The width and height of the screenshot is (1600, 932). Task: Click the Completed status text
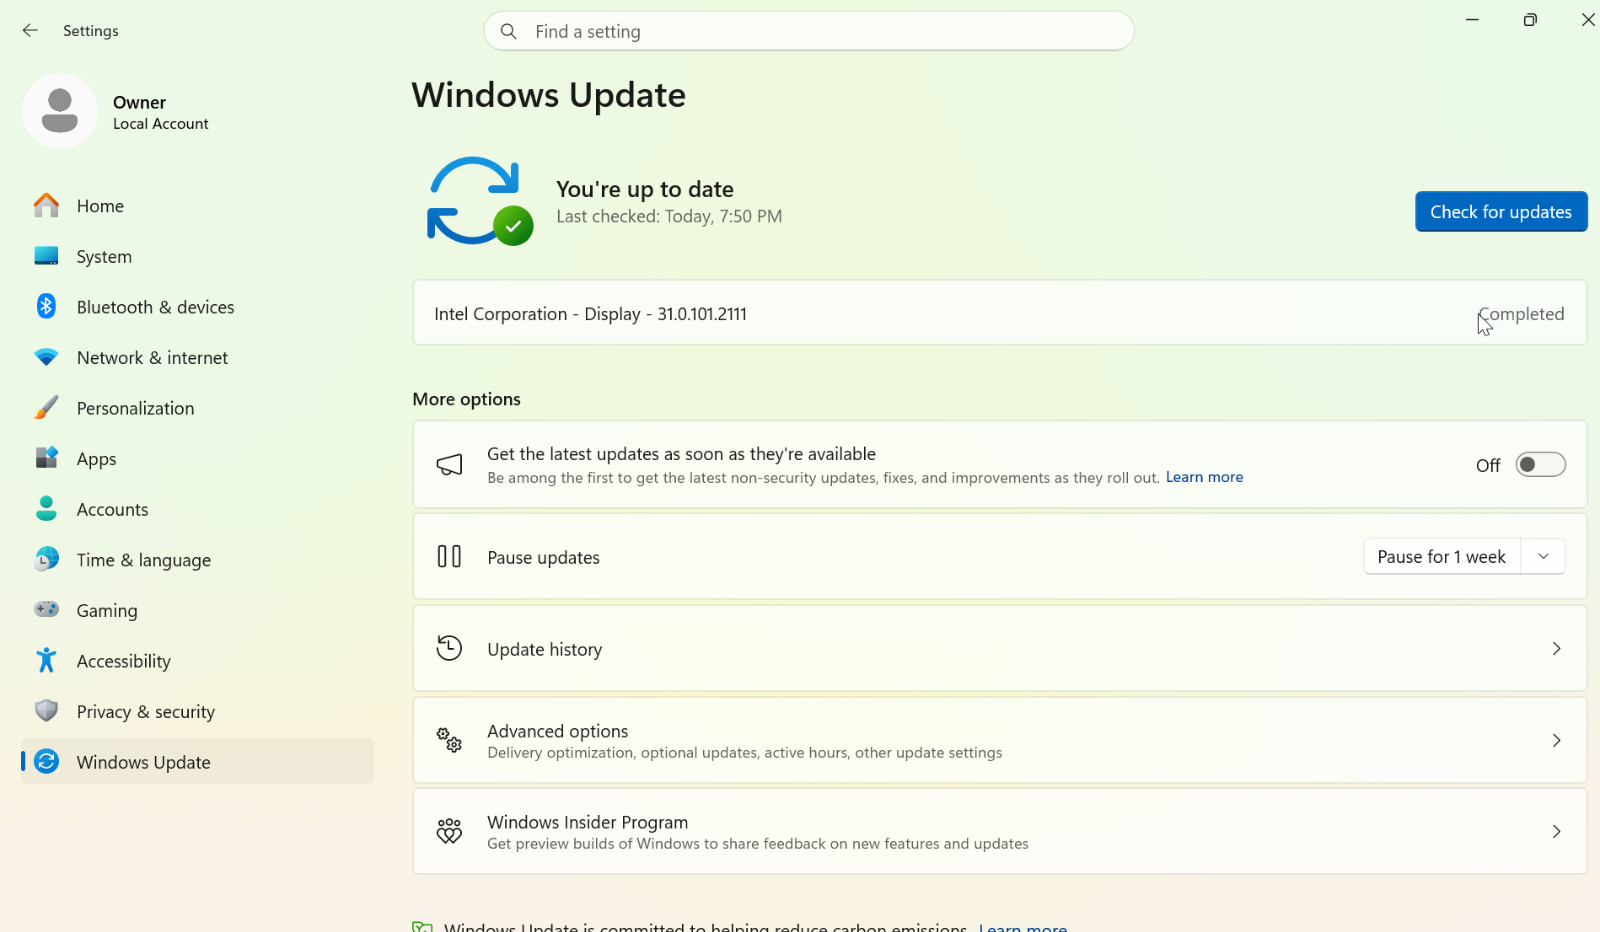tap(1521, 314)
